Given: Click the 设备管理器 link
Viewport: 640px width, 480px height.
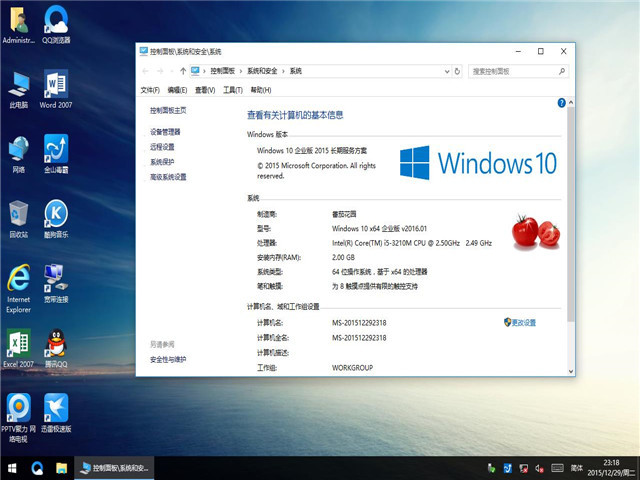Looking at the screenshot, I should tap(165, 132).
